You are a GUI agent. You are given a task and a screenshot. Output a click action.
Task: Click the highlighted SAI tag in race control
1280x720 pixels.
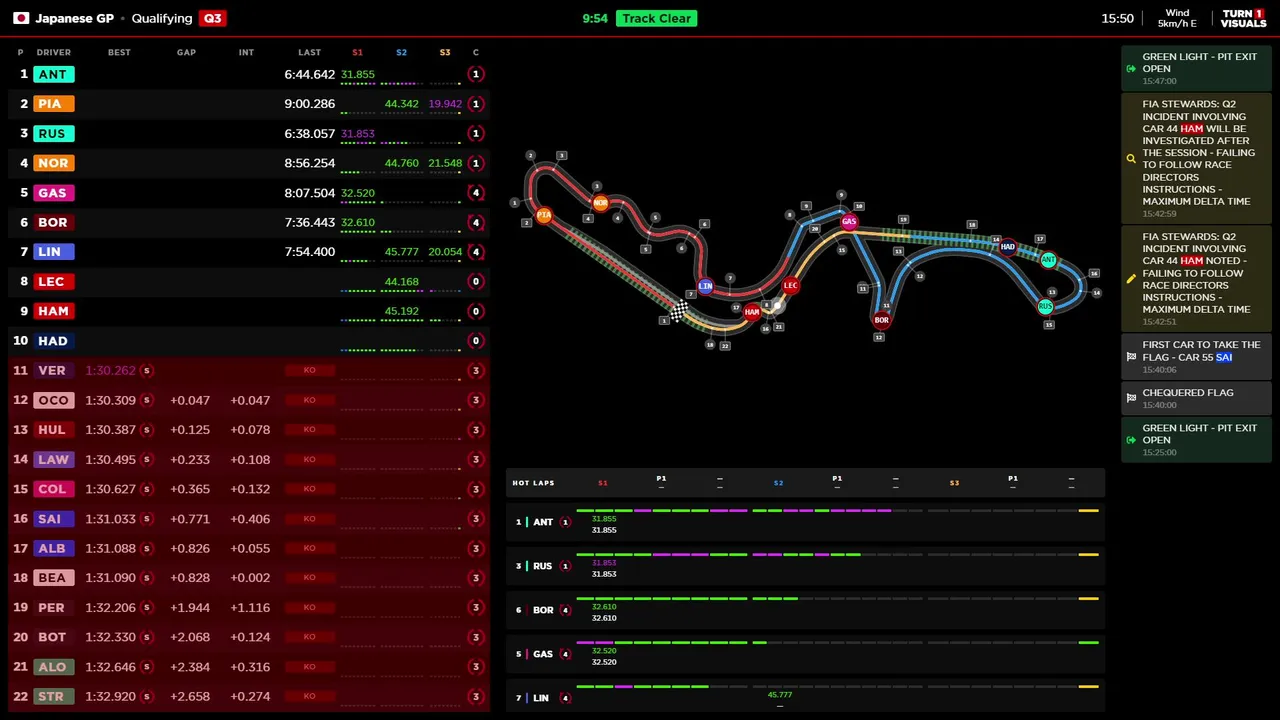click(x=1224, y=357)
